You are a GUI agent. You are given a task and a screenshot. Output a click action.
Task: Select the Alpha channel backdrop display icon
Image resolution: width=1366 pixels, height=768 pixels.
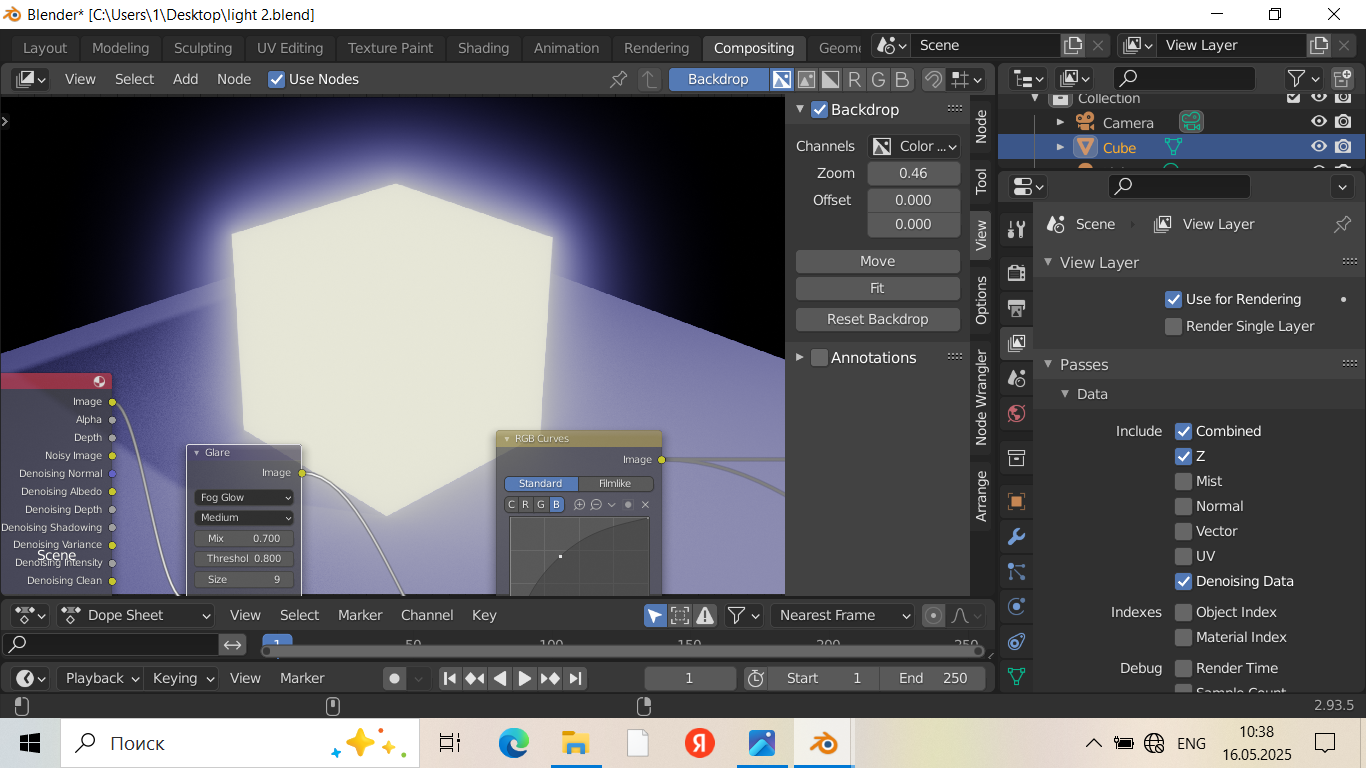coord(829,80)
